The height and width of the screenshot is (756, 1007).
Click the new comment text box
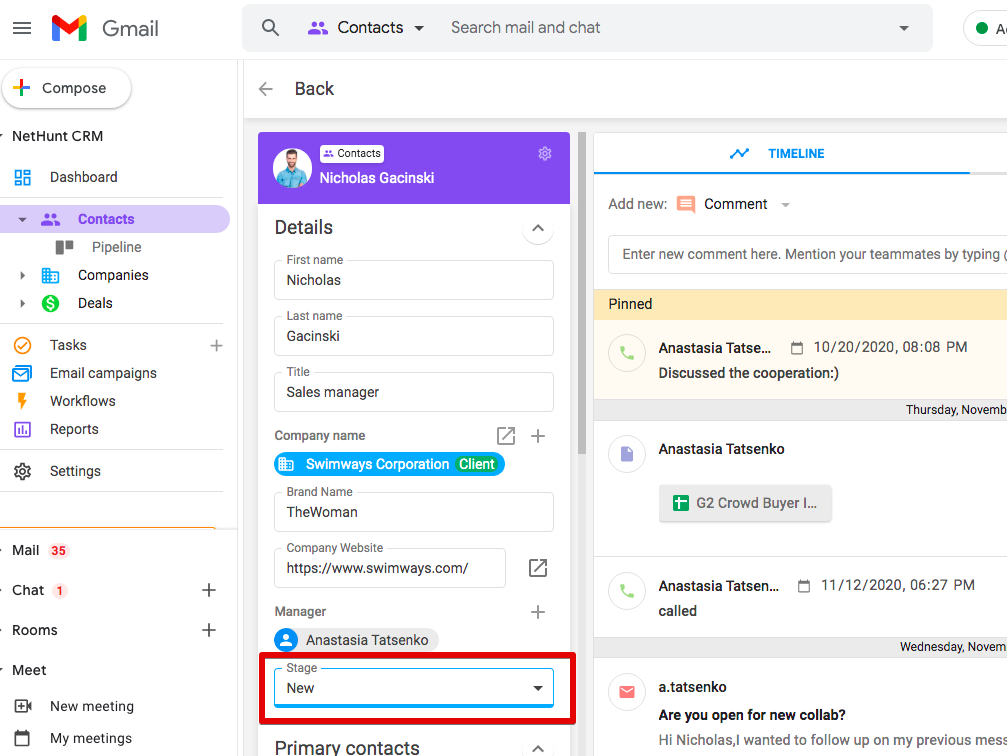click(807, 254)
